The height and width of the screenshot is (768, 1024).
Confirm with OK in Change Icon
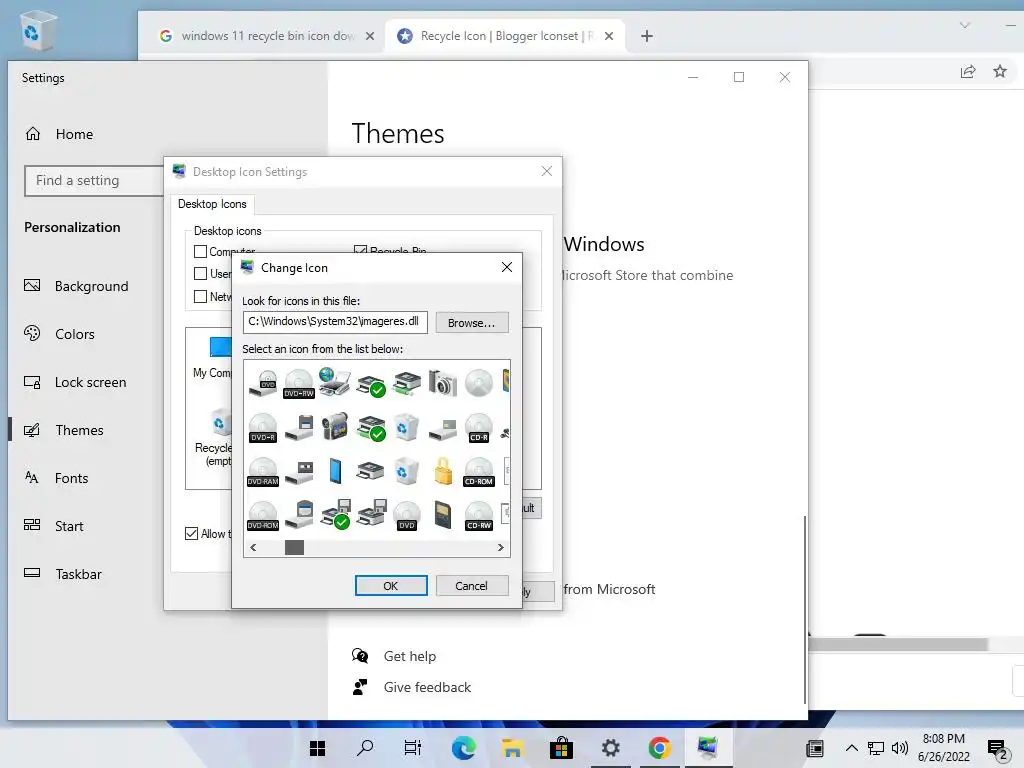391,586
